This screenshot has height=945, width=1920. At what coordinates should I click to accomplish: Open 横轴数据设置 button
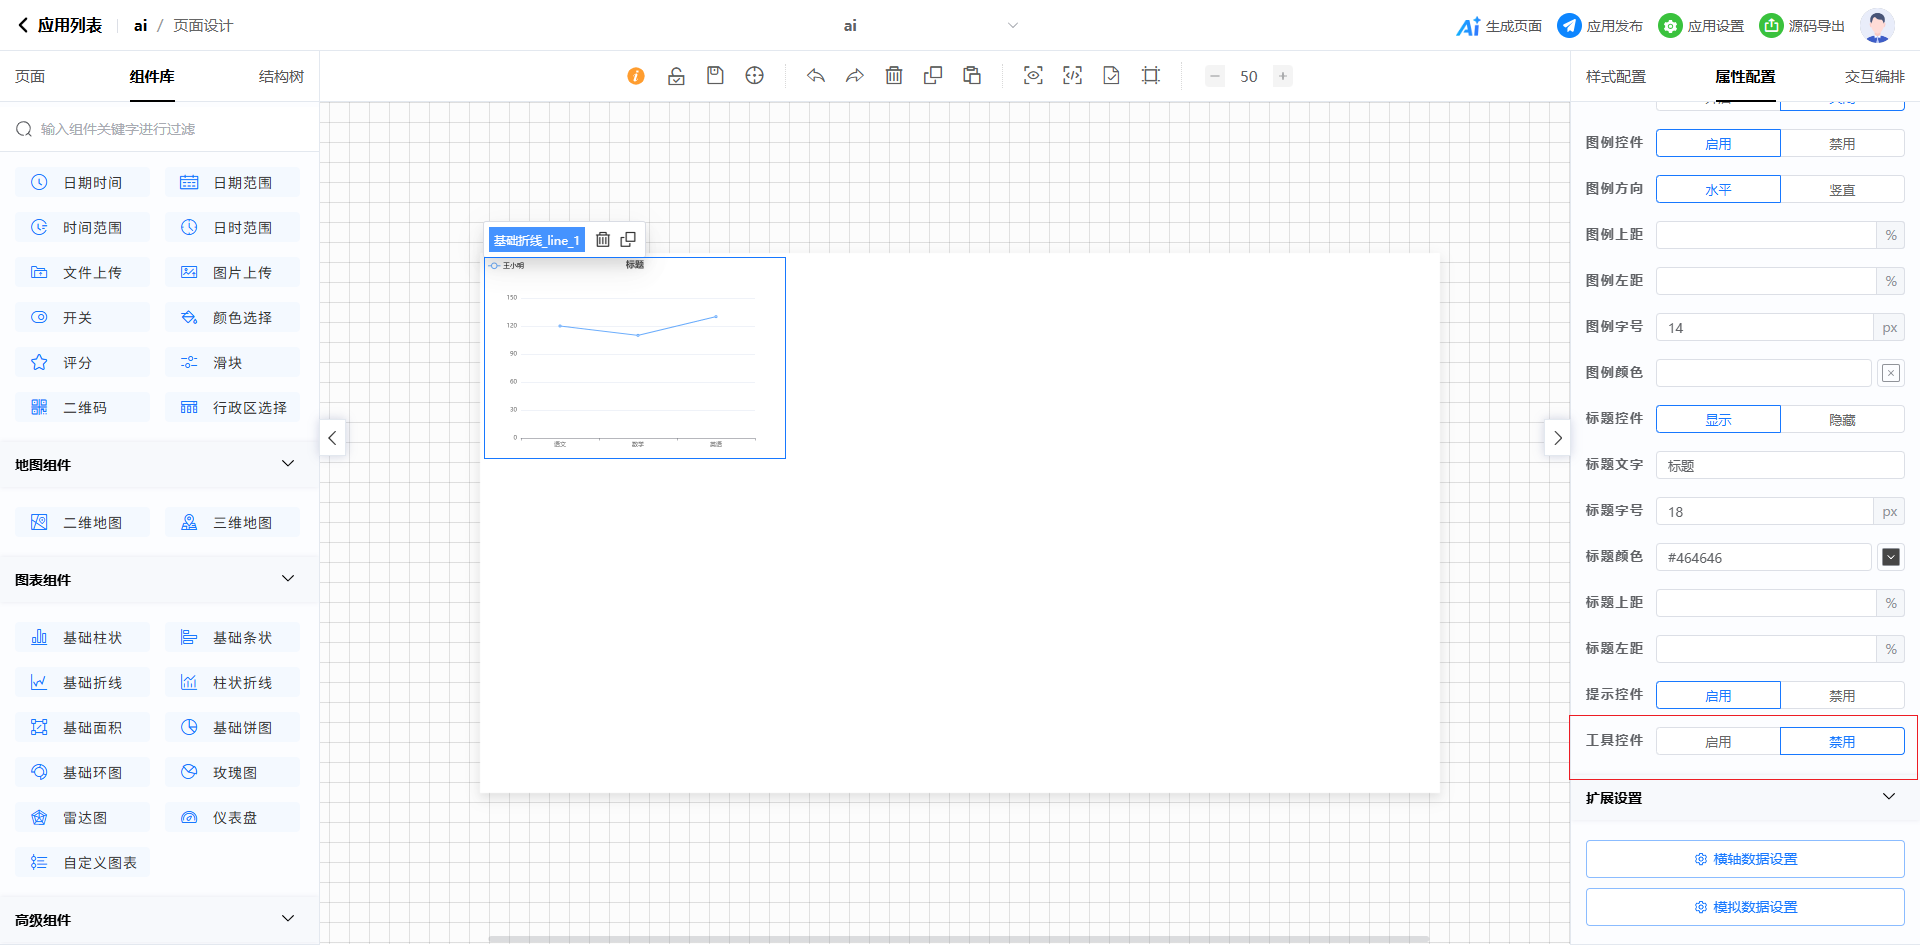coord(1745,859)
